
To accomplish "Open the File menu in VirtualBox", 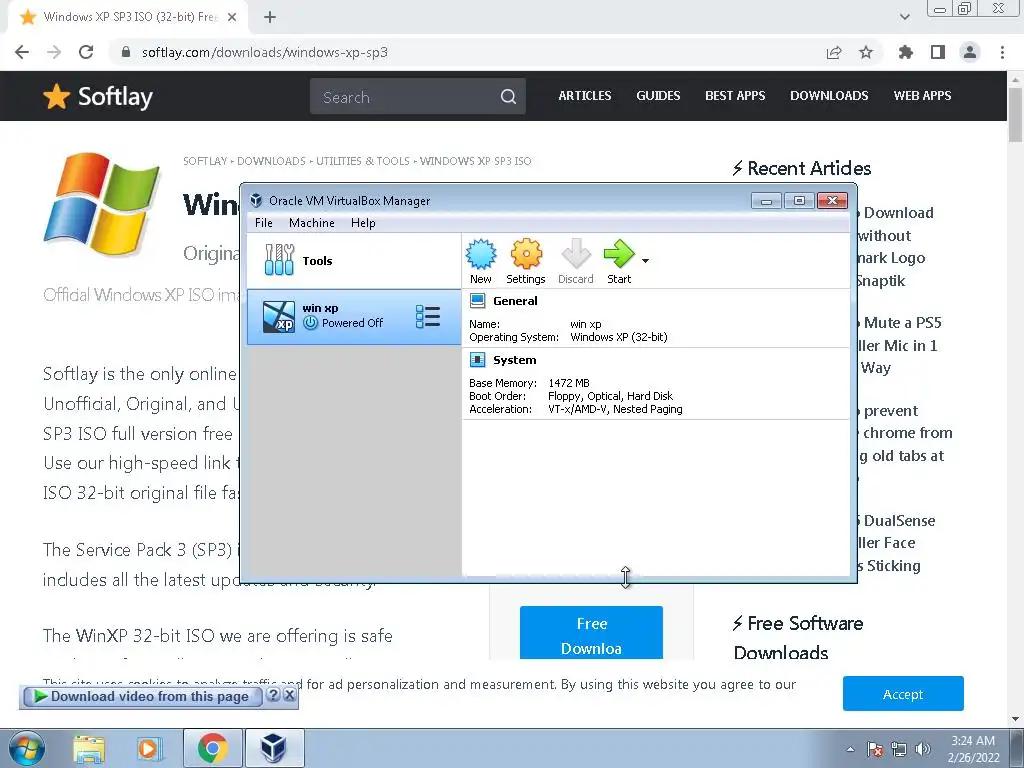I will tap(264, 223).
